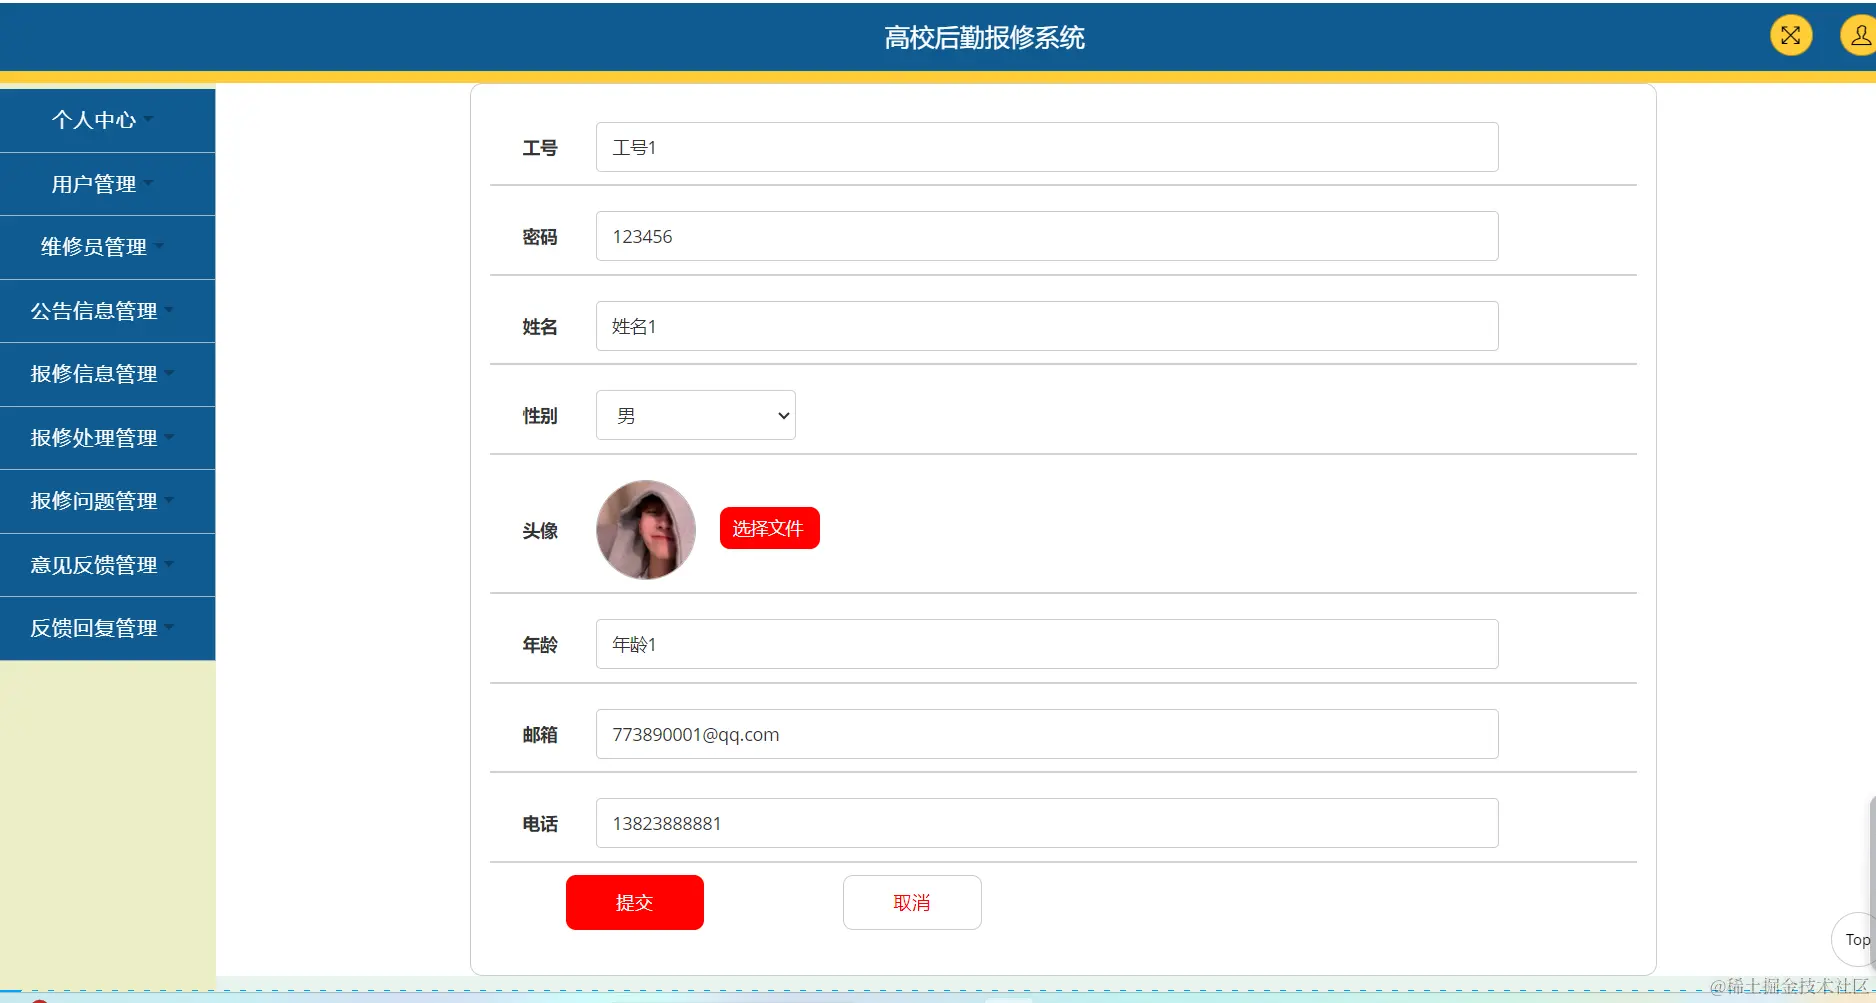The width and height of the screenshot is (1876, 1003).
Task: Open the 用户管理 sidebar menu
Action: [x=107, y=184]
